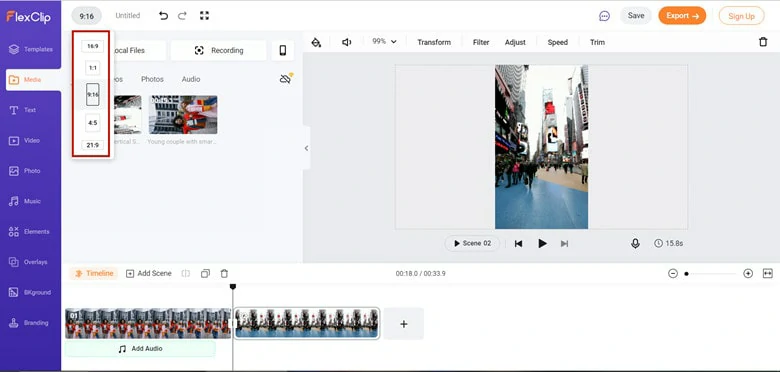Select the 16:9 aspect ratio option
The height and width of the screenshot is (372, 780).
93,46
